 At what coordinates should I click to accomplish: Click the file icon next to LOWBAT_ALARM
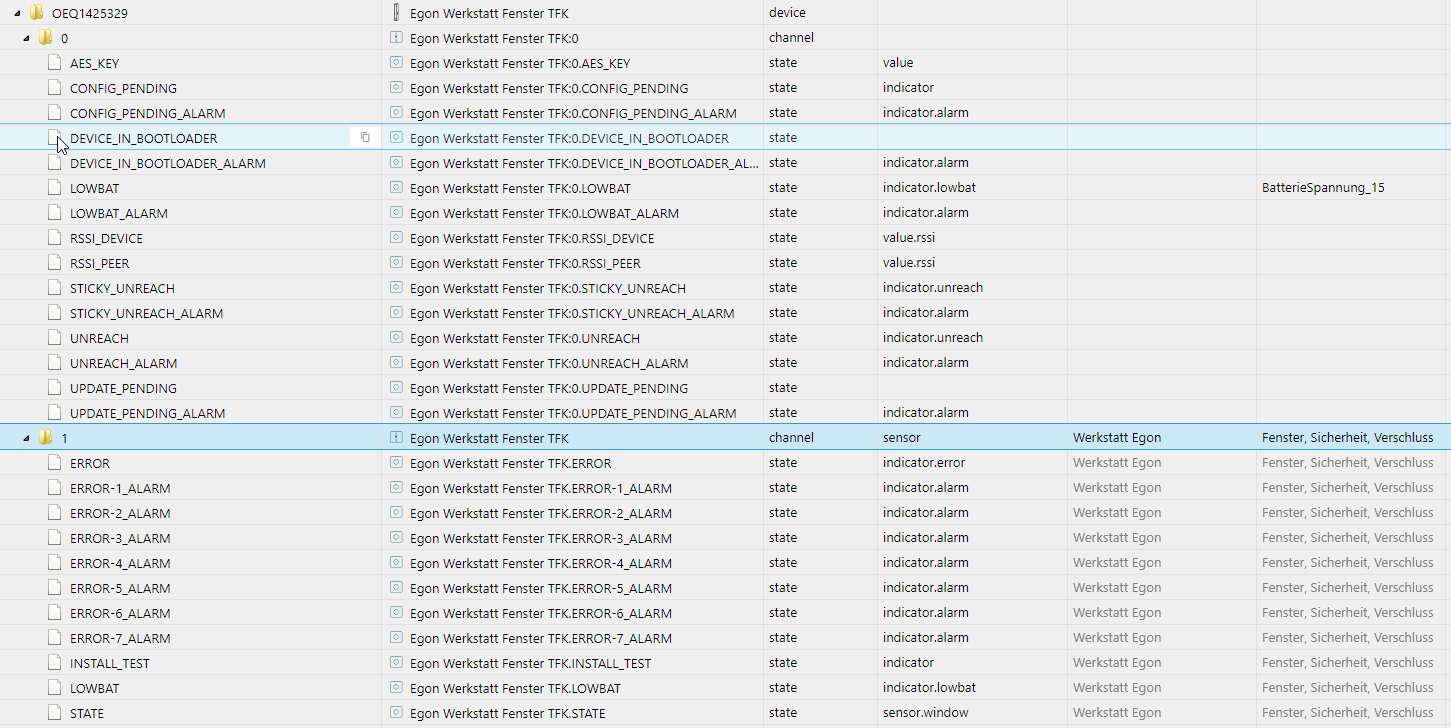point(55,213)
